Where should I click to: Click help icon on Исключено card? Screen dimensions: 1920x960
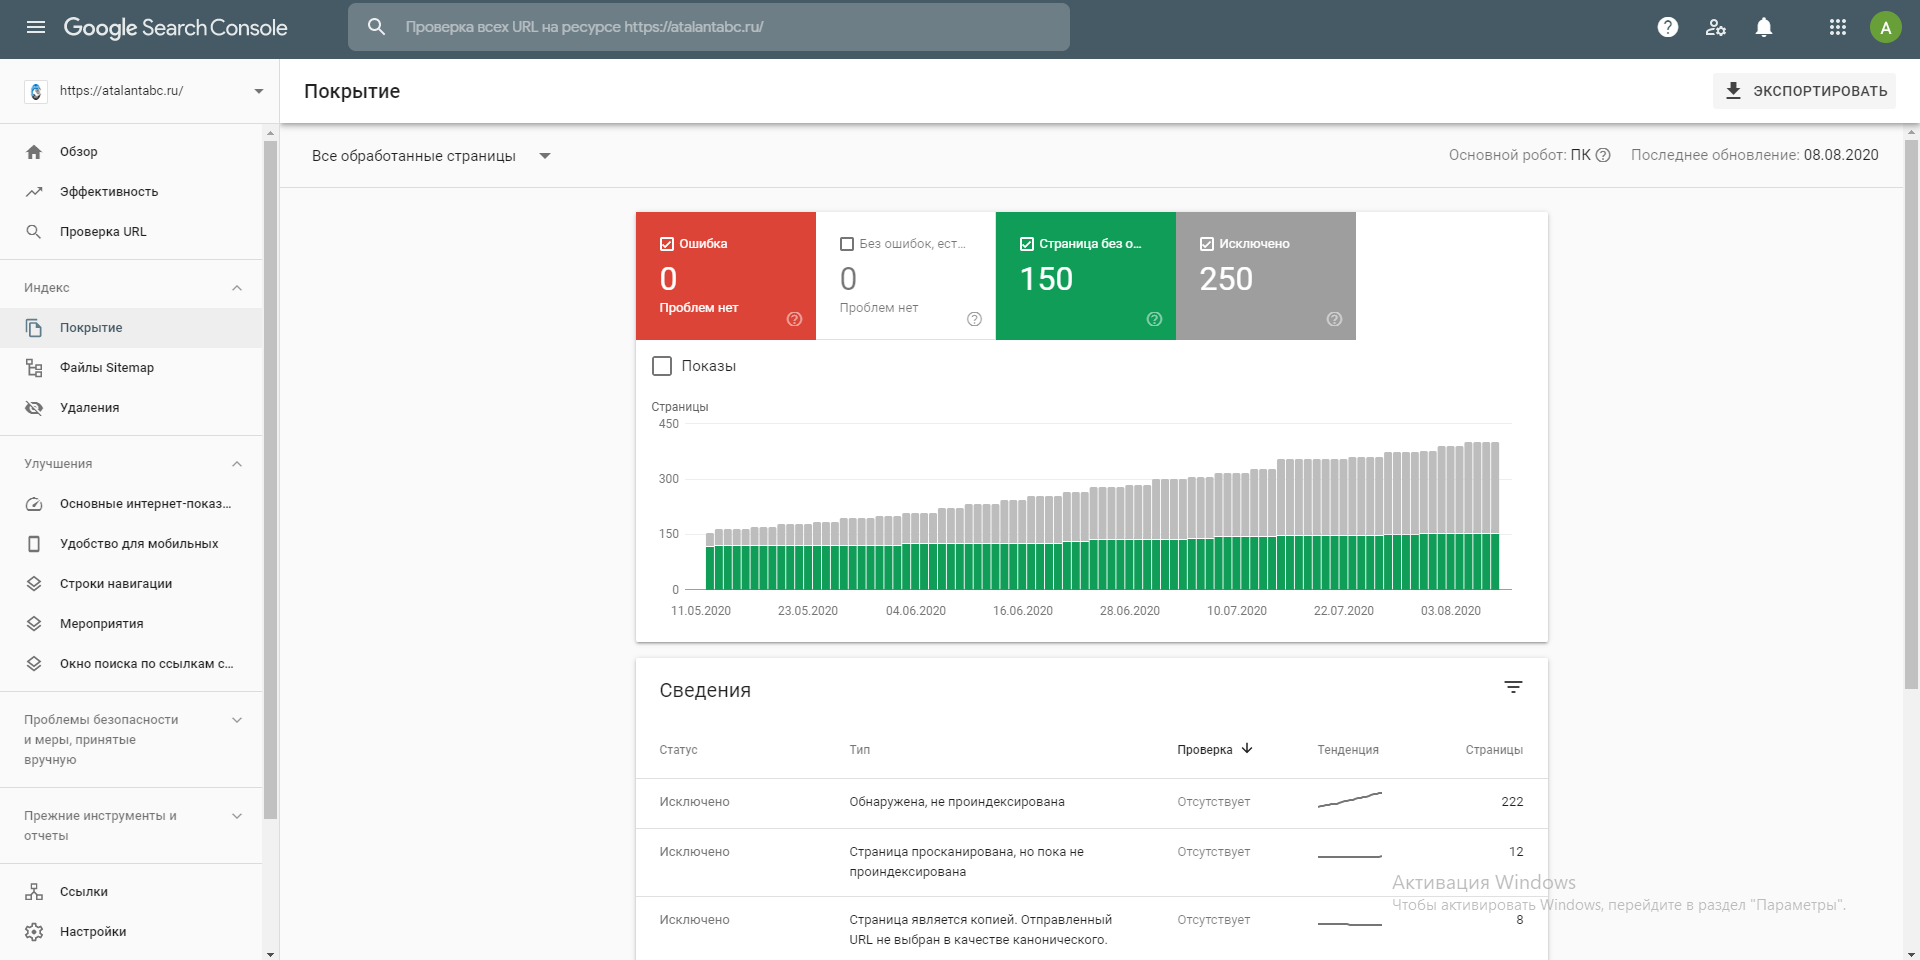pyautogui.click(x=1334, y=319)
